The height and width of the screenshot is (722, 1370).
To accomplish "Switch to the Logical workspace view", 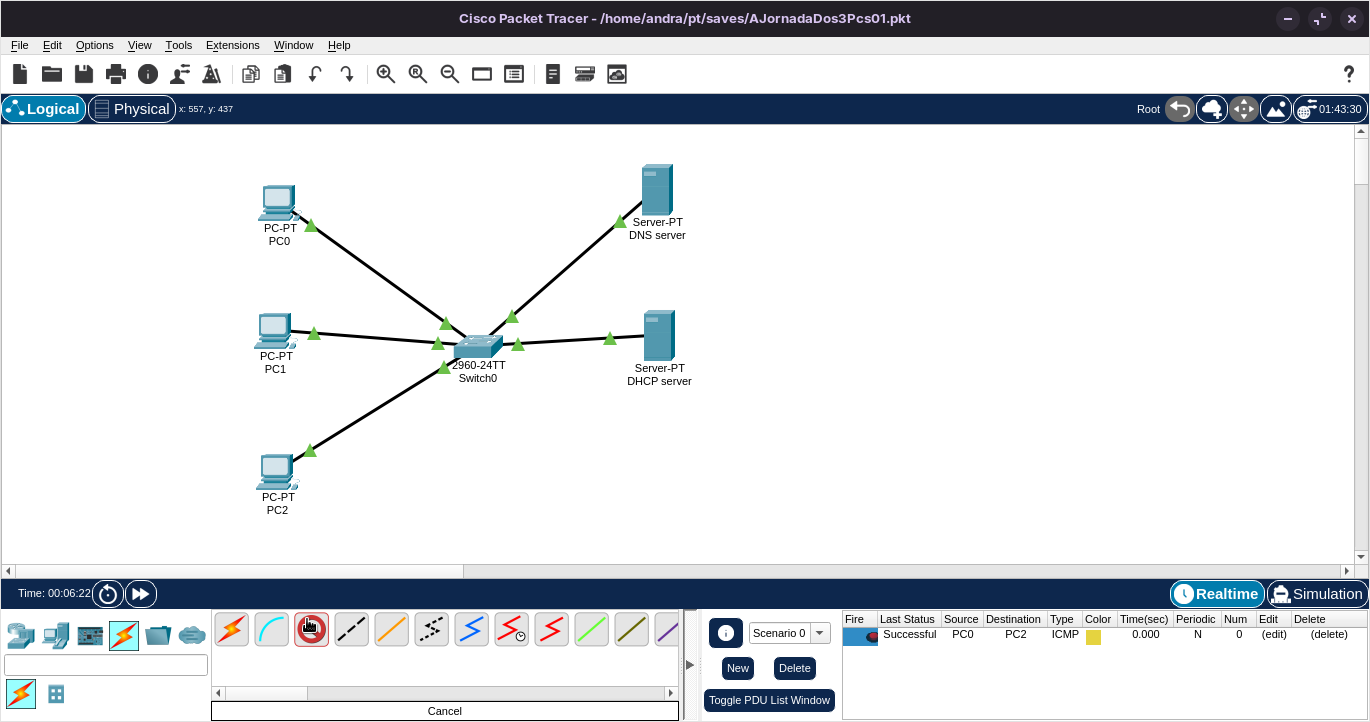I will click(x=43, y=109).
